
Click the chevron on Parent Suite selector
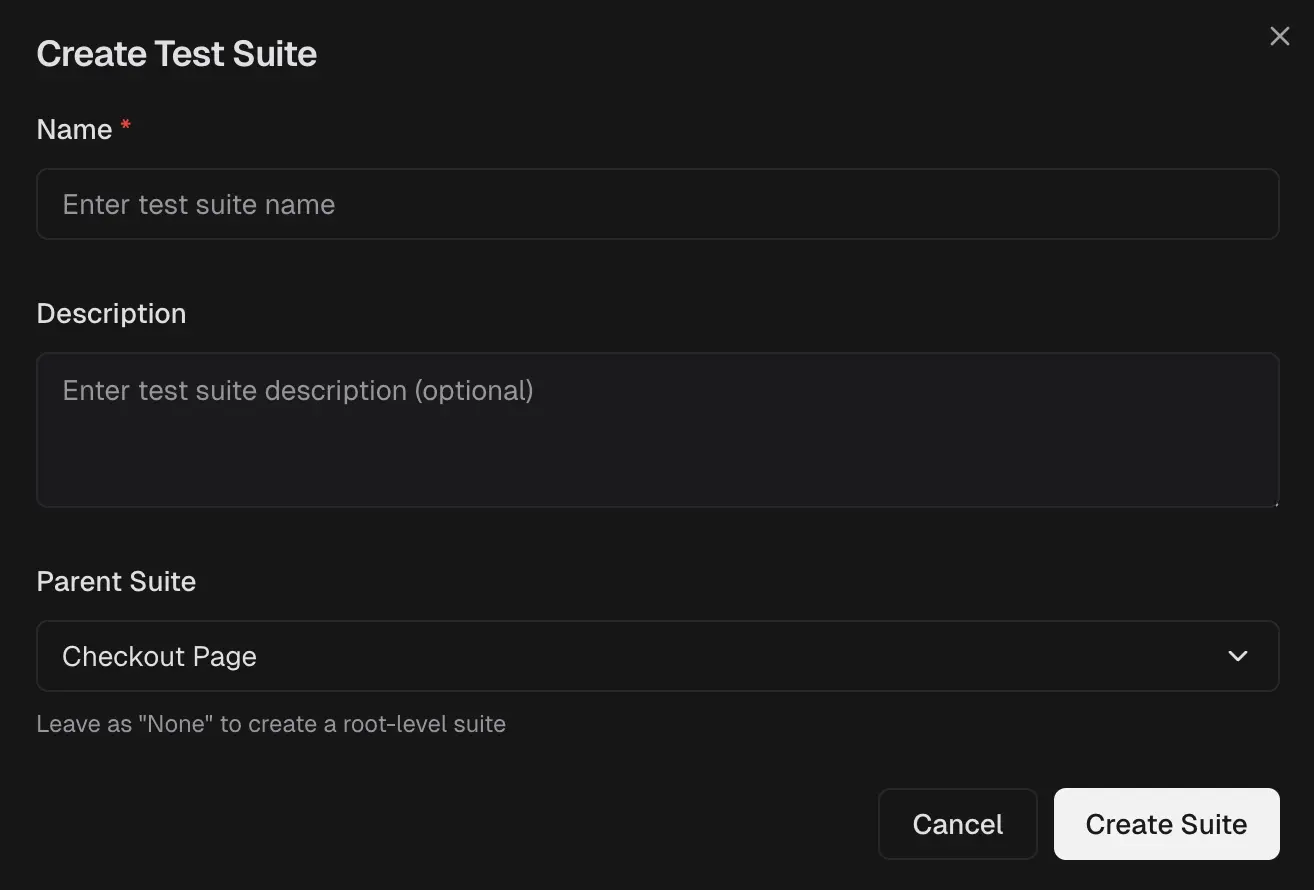pyautogui.click(x=1237, y=656)
